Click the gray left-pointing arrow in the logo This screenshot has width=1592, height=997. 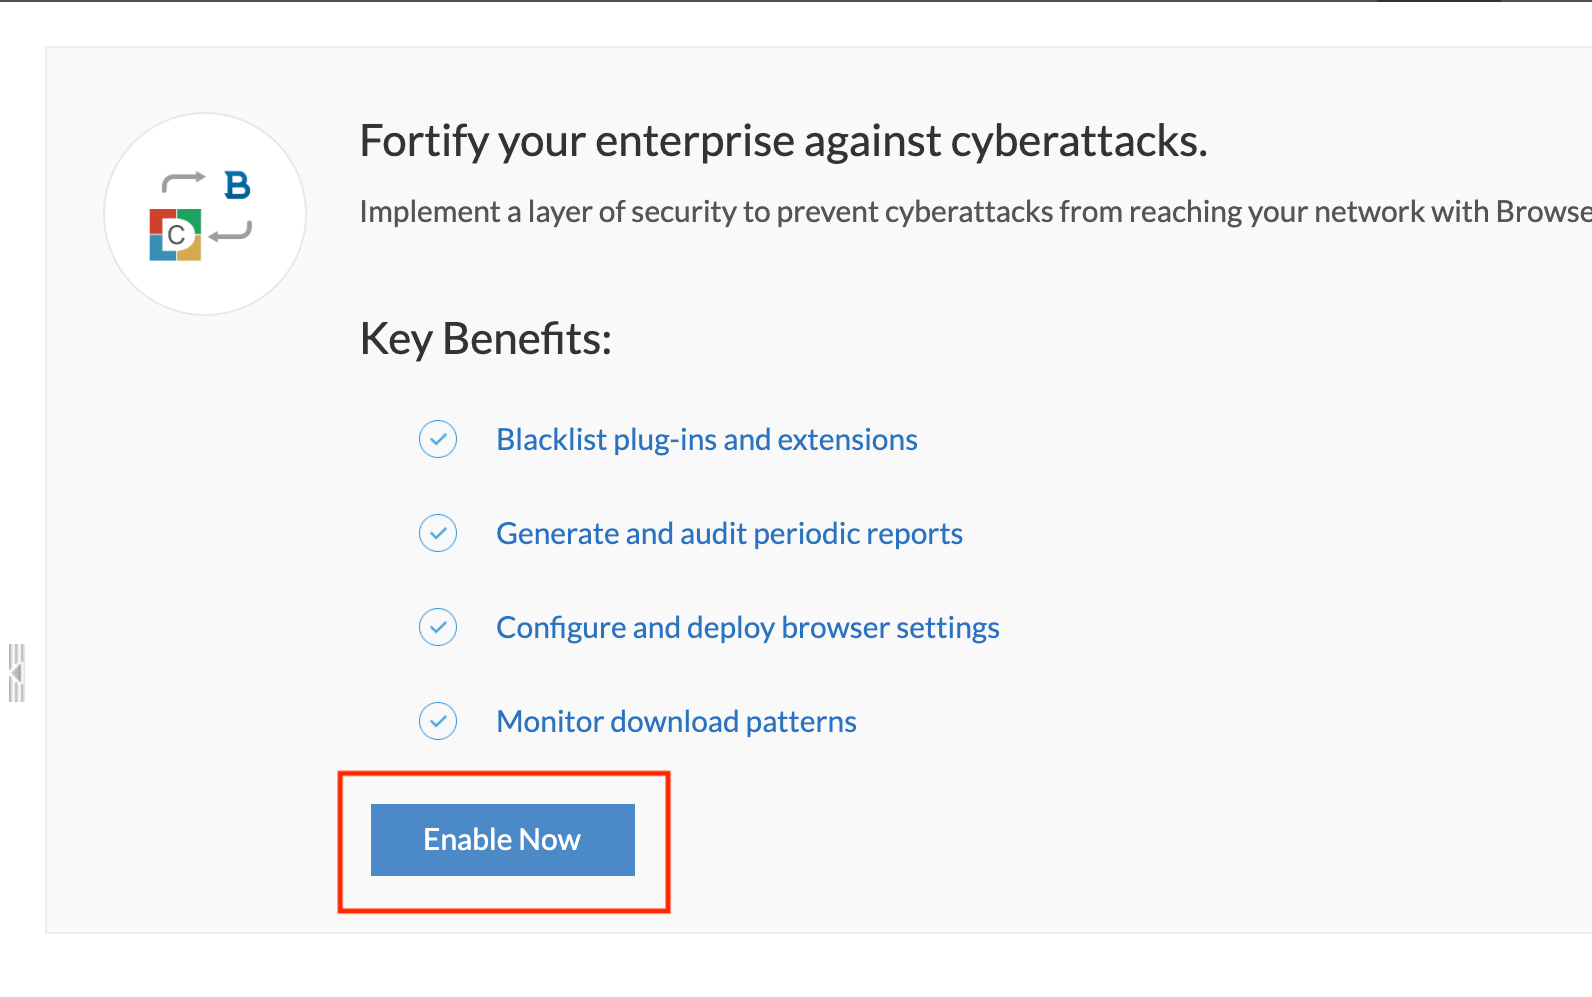click(231, 234)
